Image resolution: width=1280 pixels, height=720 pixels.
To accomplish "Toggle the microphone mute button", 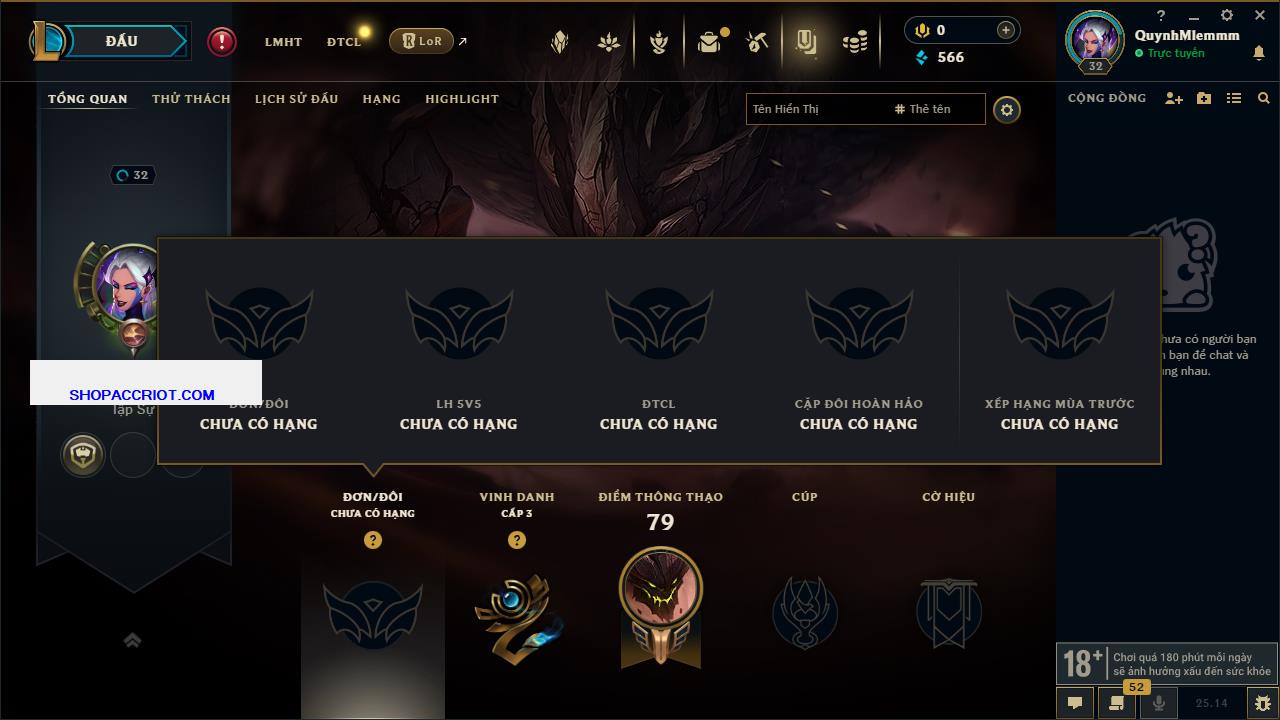I will [x=1159, y=703].
